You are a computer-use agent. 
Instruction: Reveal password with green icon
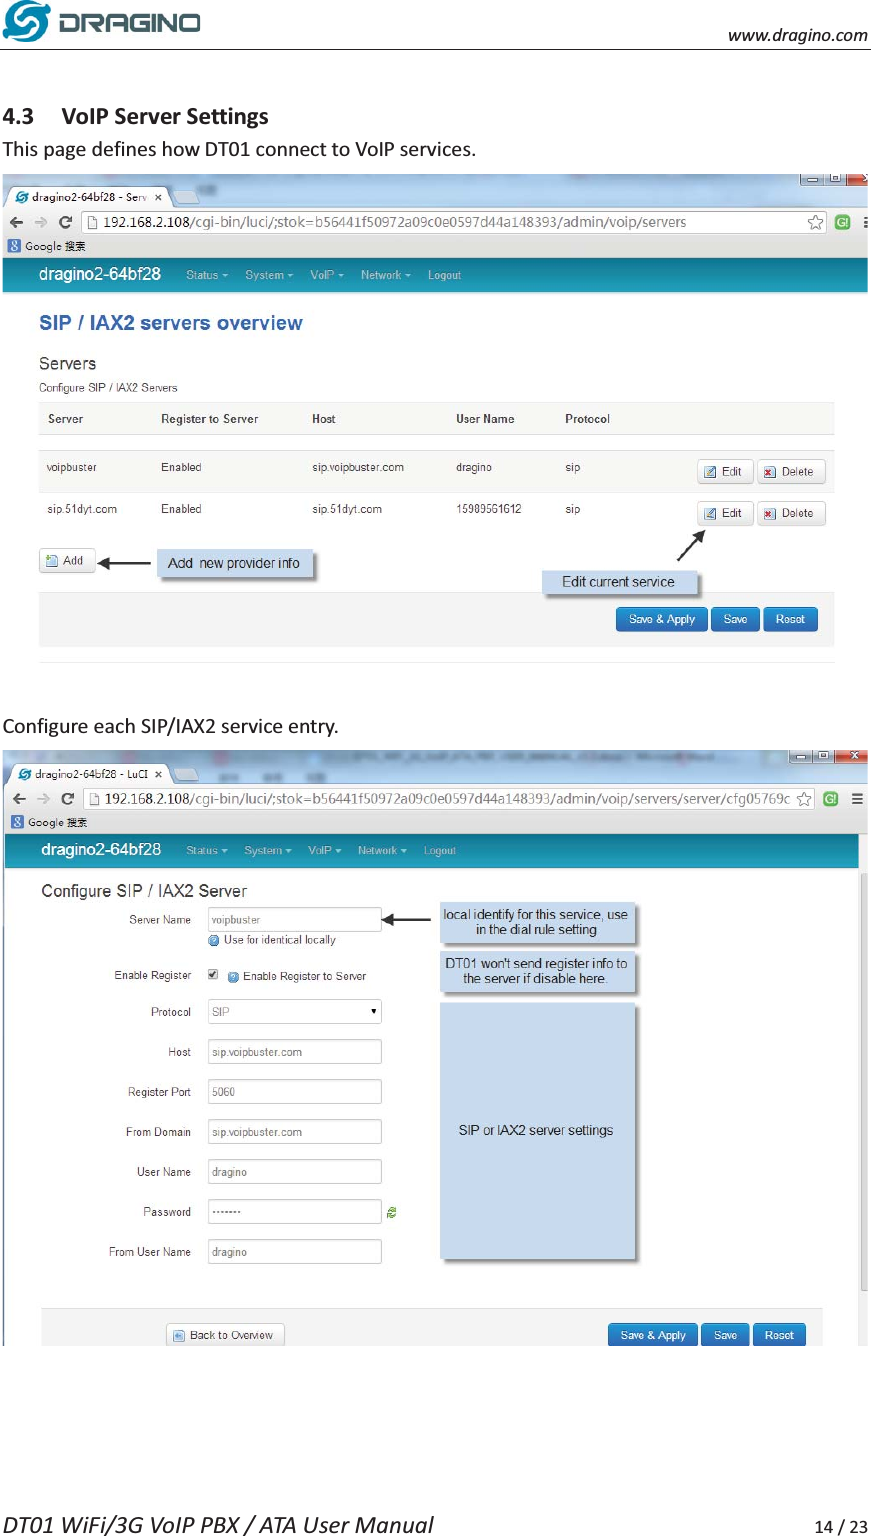click(392, 1212)
